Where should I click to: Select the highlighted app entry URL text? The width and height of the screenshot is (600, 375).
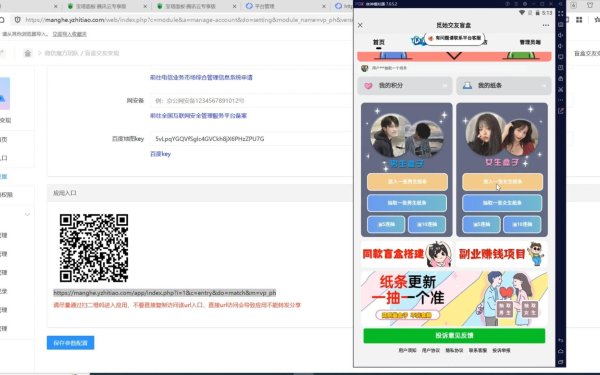point(165,293)
